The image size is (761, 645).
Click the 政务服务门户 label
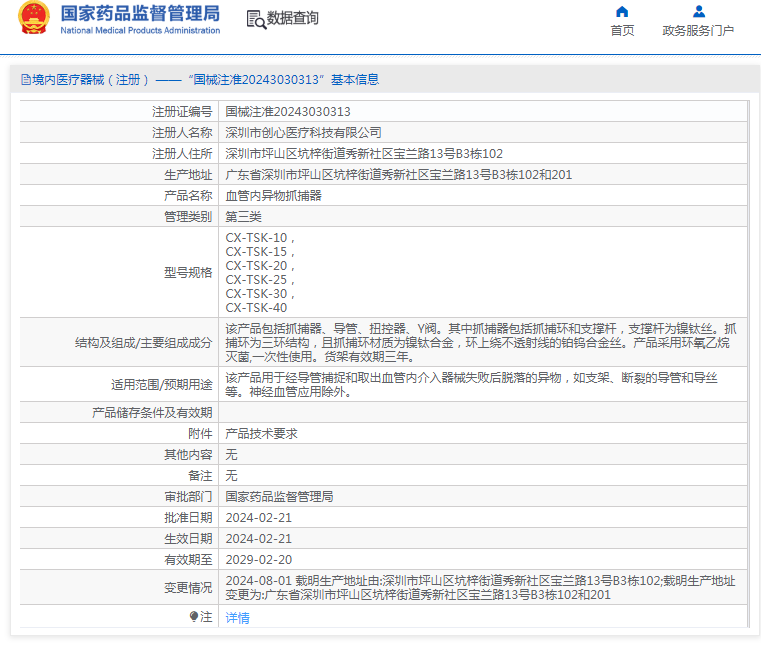(698, 31)
